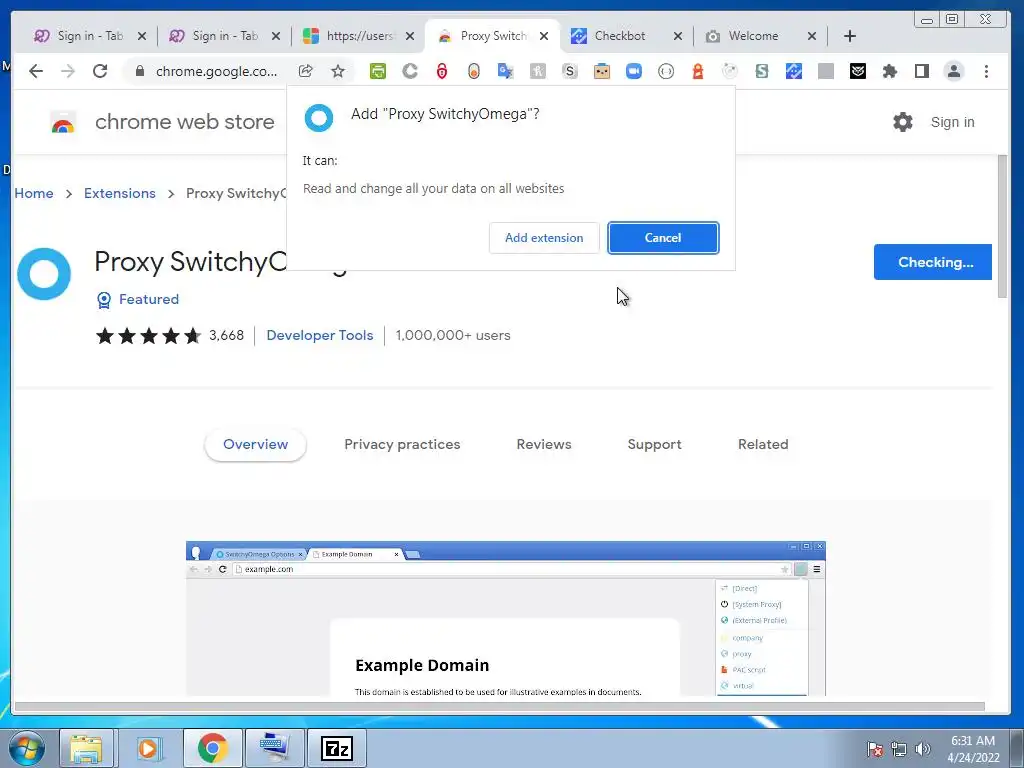Click the green printer extension icon

377,71
